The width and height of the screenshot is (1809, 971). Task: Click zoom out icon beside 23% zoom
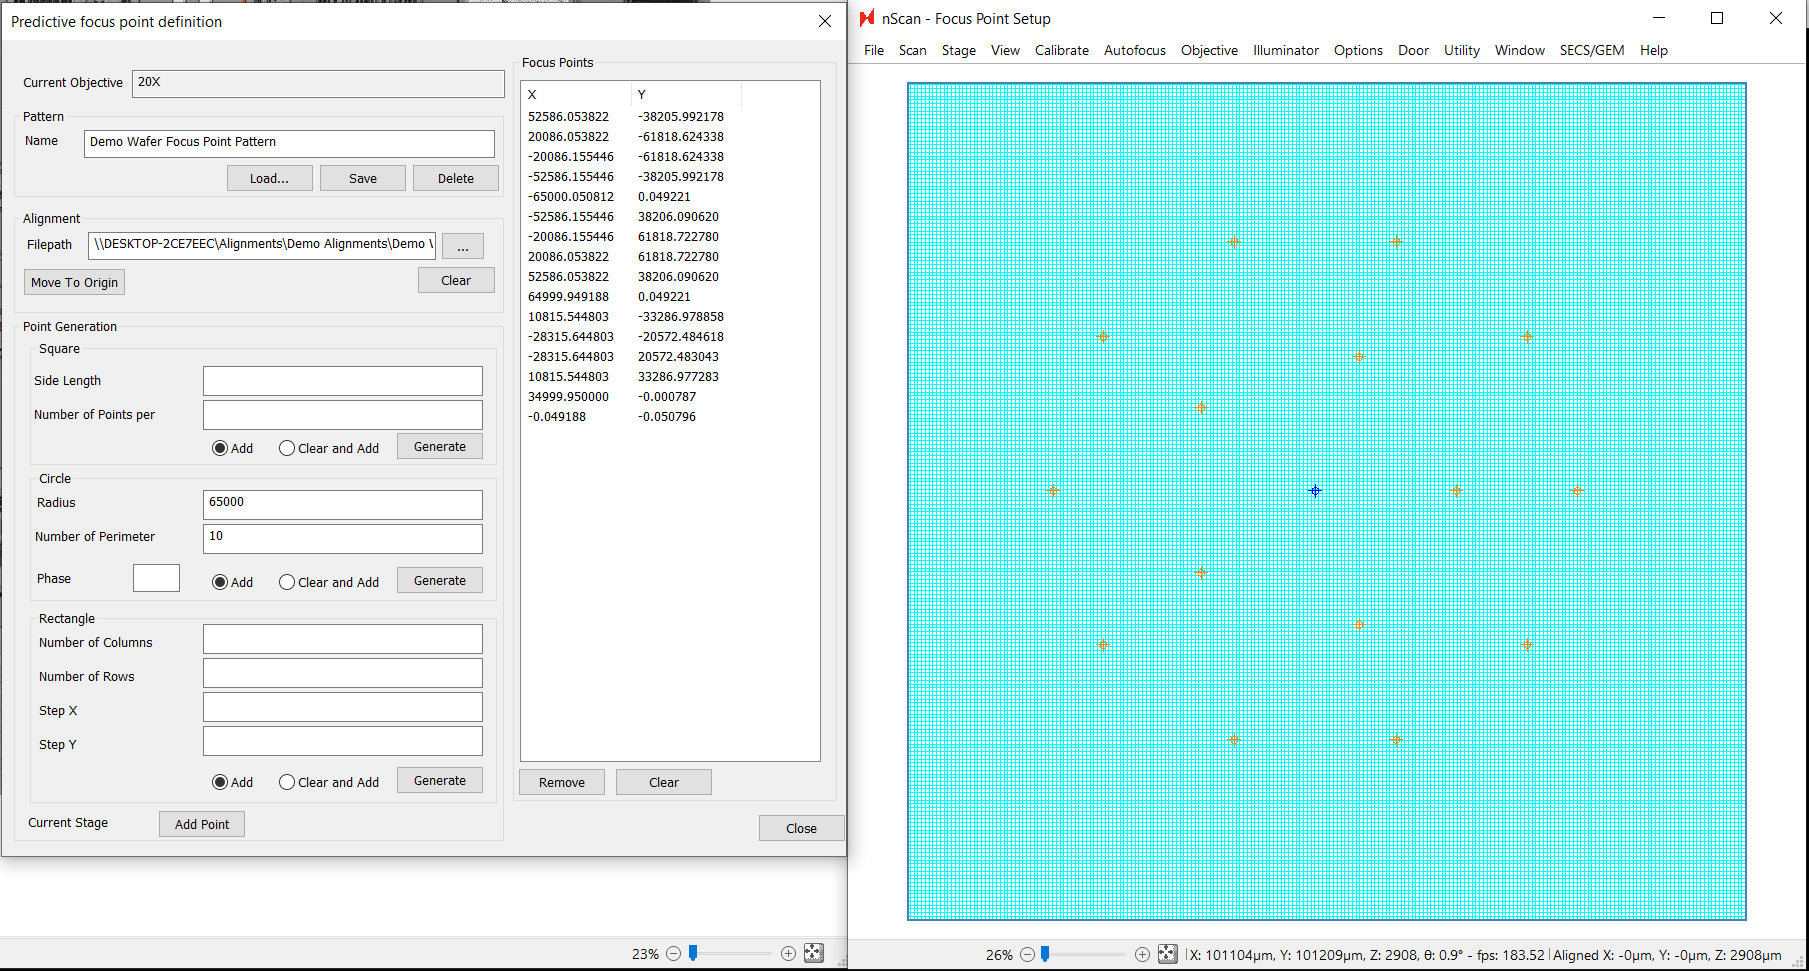(x=673, y=954)
